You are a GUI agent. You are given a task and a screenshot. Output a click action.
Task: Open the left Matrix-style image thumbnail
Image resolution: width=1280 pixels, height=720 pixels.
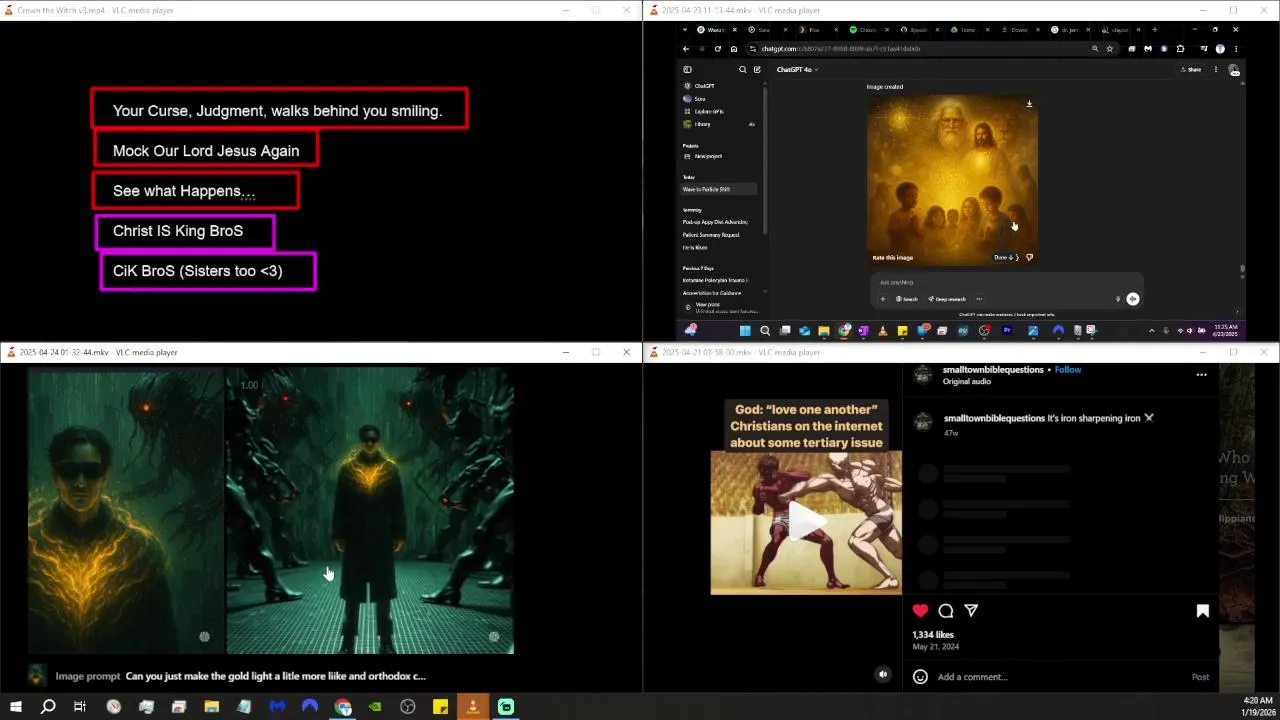tap(126, 510)
